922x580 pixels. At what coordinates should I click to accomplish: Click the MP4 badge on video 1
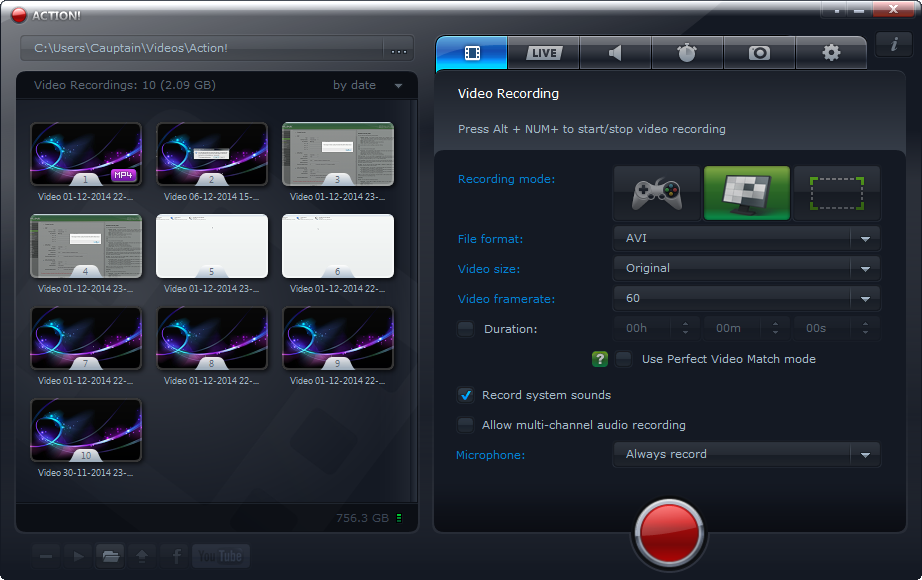123,175
